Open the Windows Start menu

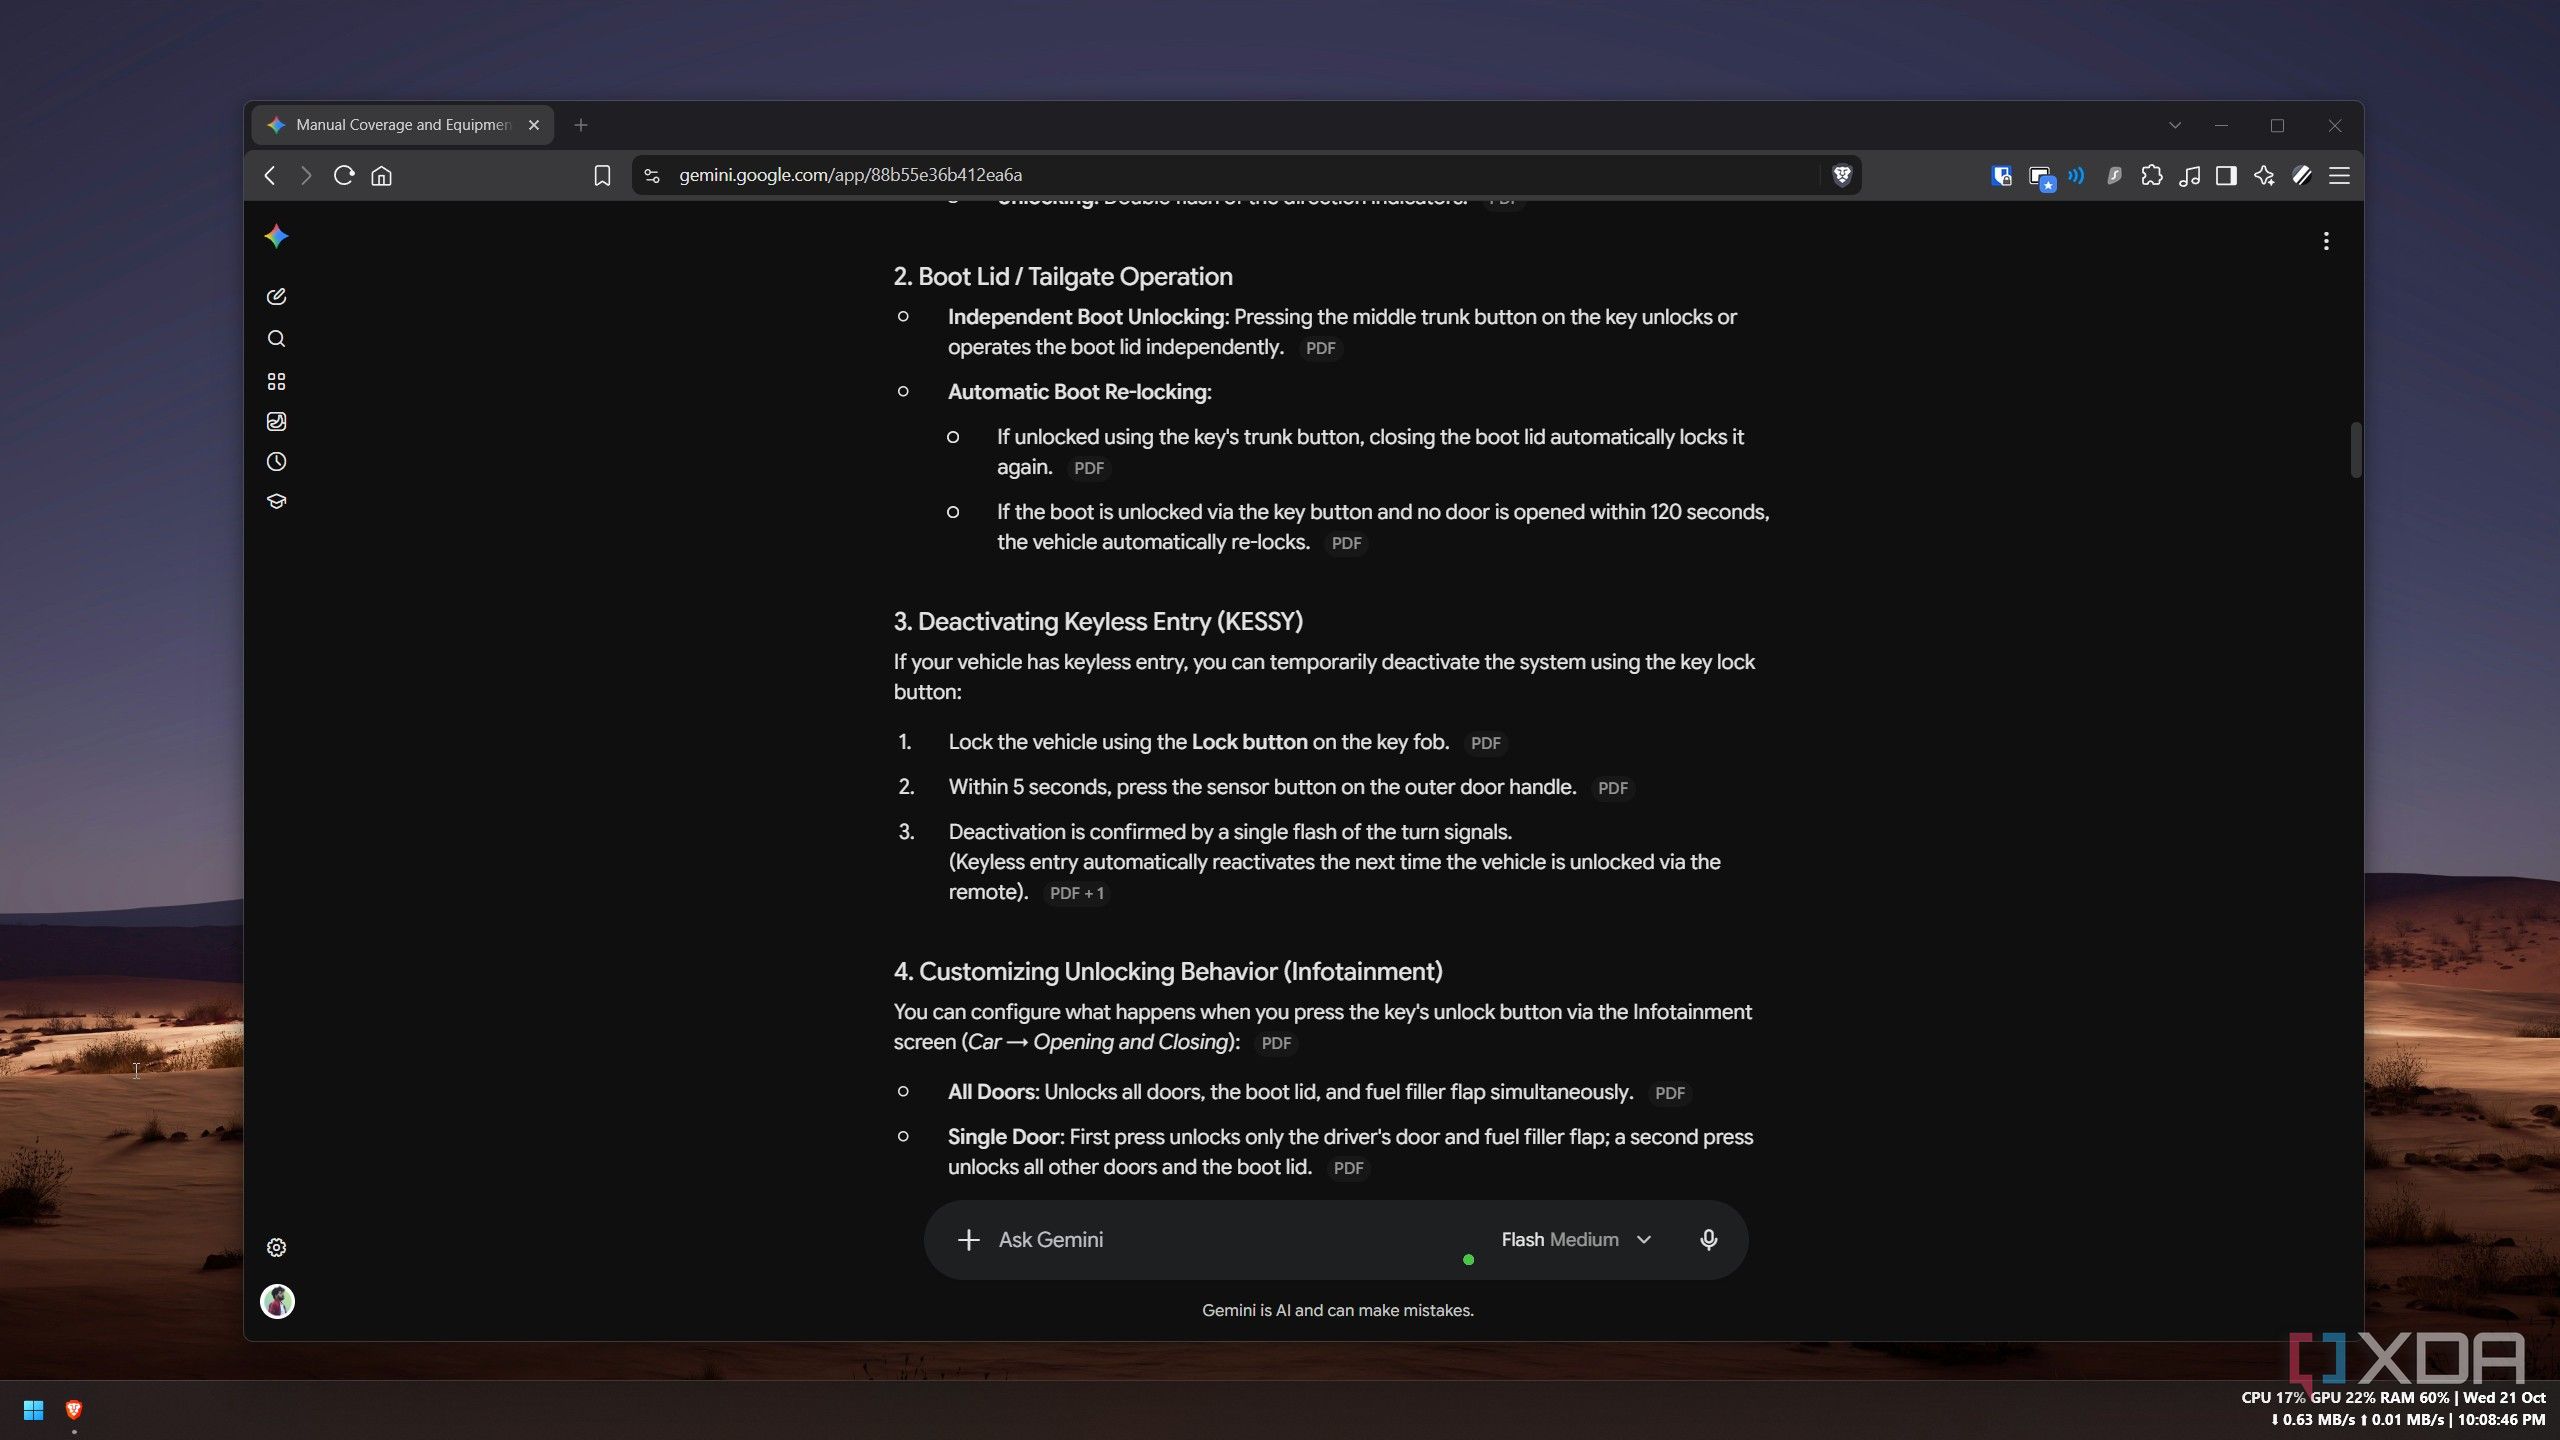(x=33, y=1410)
